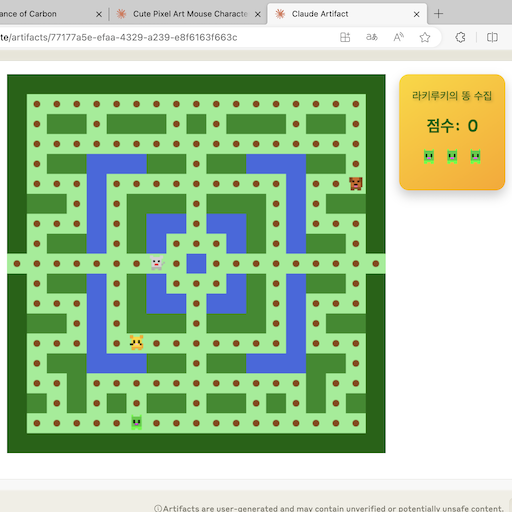The height and width of the screenshot is (512, 512).
Task: Click the score display 점수: 0
Action: pyautogui.click(x=452, y=126)
